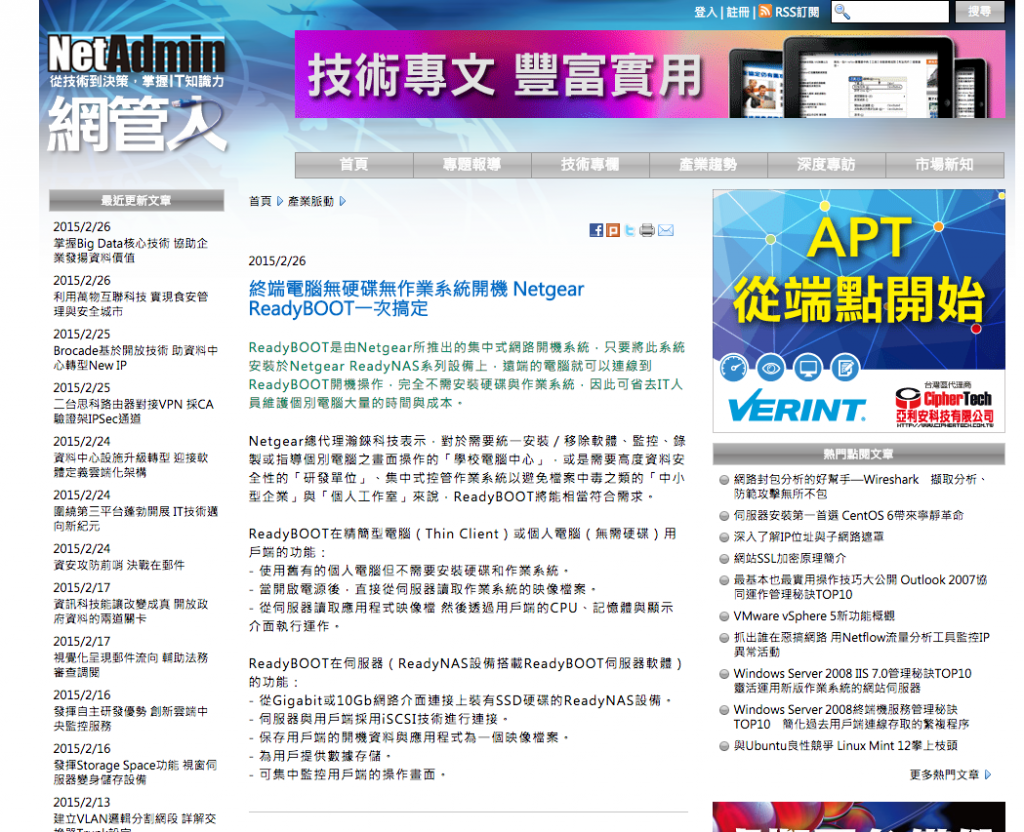This screenshot has width=1024, height=832.
Task: Open article 資安攻防前哨 決戰在郵件
Action: (119, 565)
